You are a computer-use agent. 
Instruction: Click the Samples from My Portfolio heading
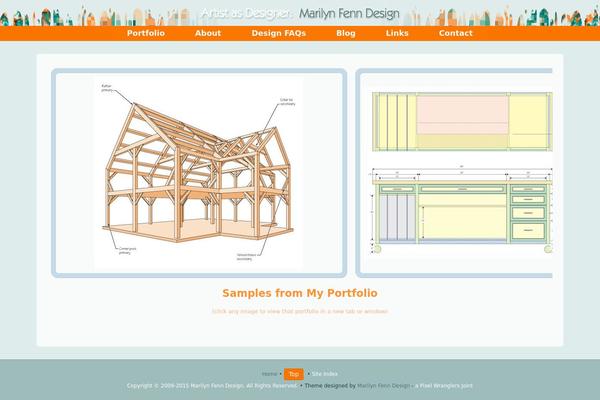point(300,293)
